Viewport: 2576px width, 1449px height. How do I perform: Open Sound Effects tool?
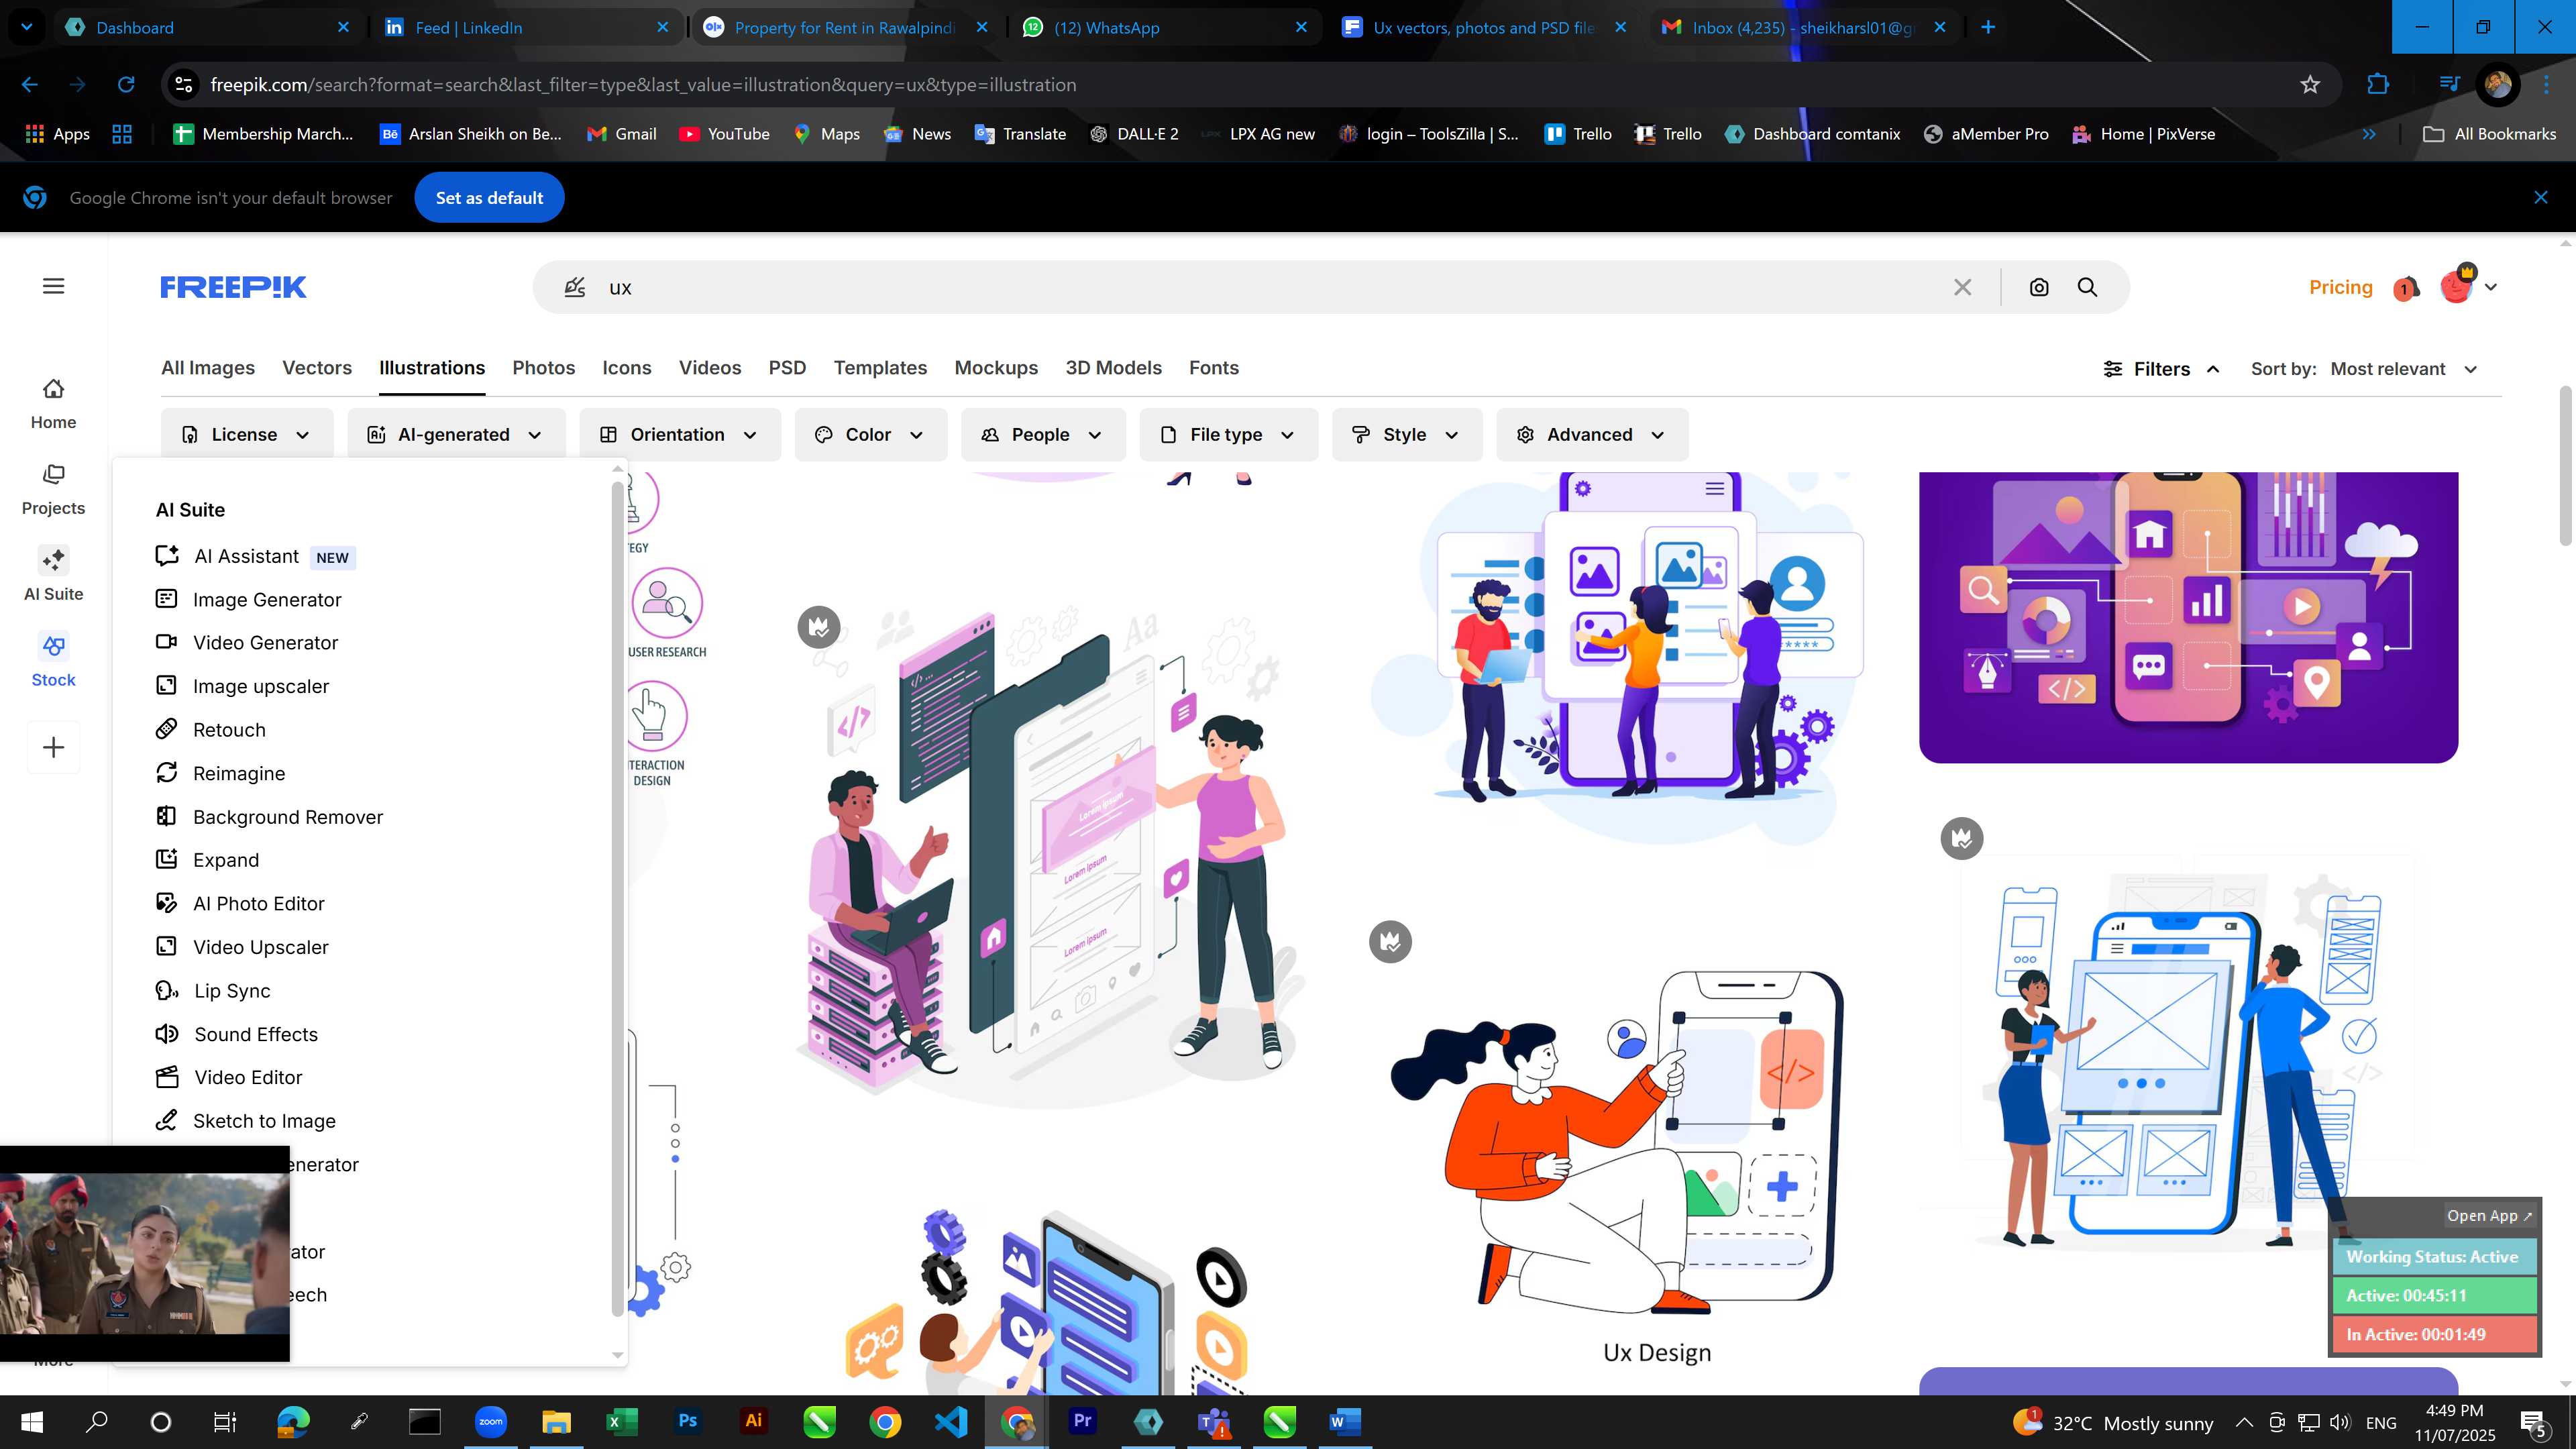point(237,1034)
